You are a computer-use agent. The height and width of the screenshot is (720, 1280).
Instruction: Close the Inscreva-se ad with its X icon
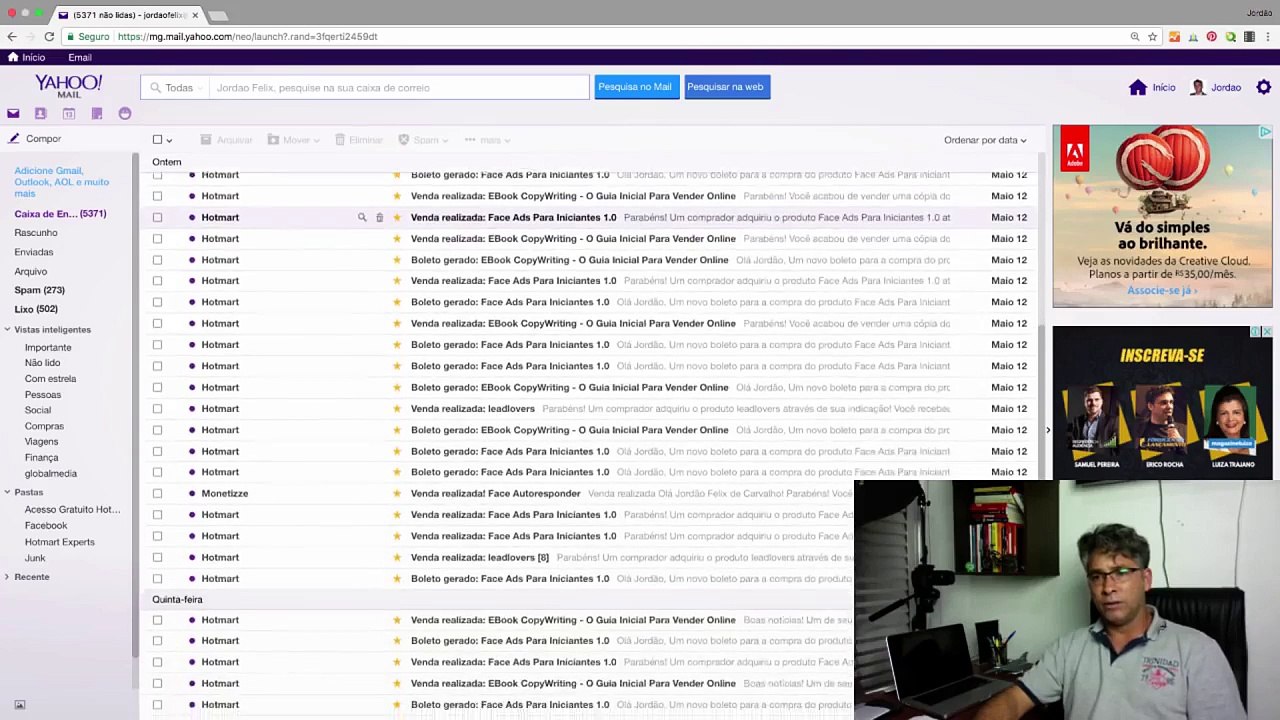(x=1267, y=332)
